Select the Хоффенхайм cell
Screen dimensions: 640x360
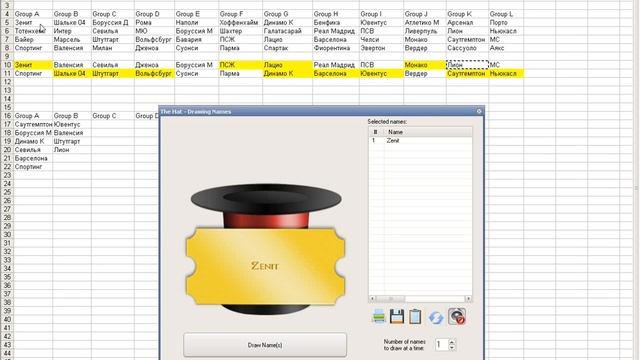(240, 22)
